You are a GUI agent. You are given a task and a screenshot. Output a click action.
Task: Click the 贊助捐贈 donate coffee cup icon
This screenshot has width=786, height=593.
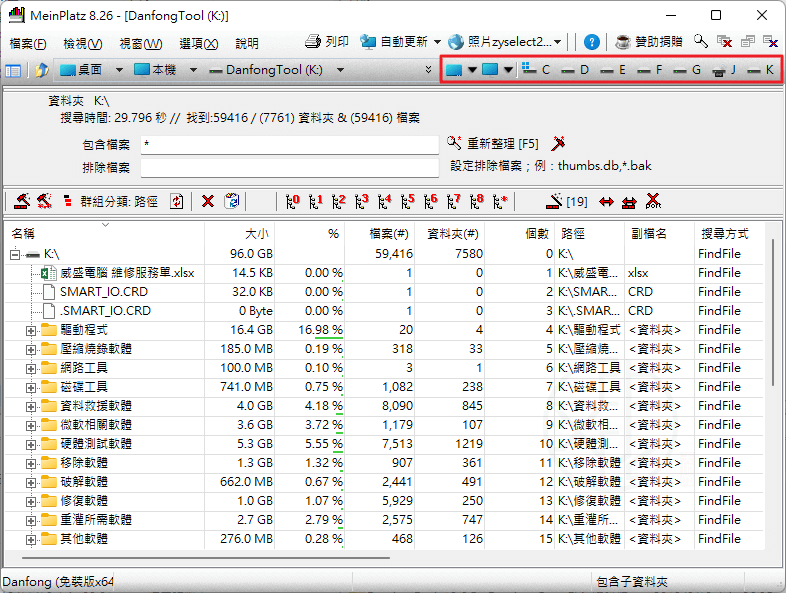623,42
